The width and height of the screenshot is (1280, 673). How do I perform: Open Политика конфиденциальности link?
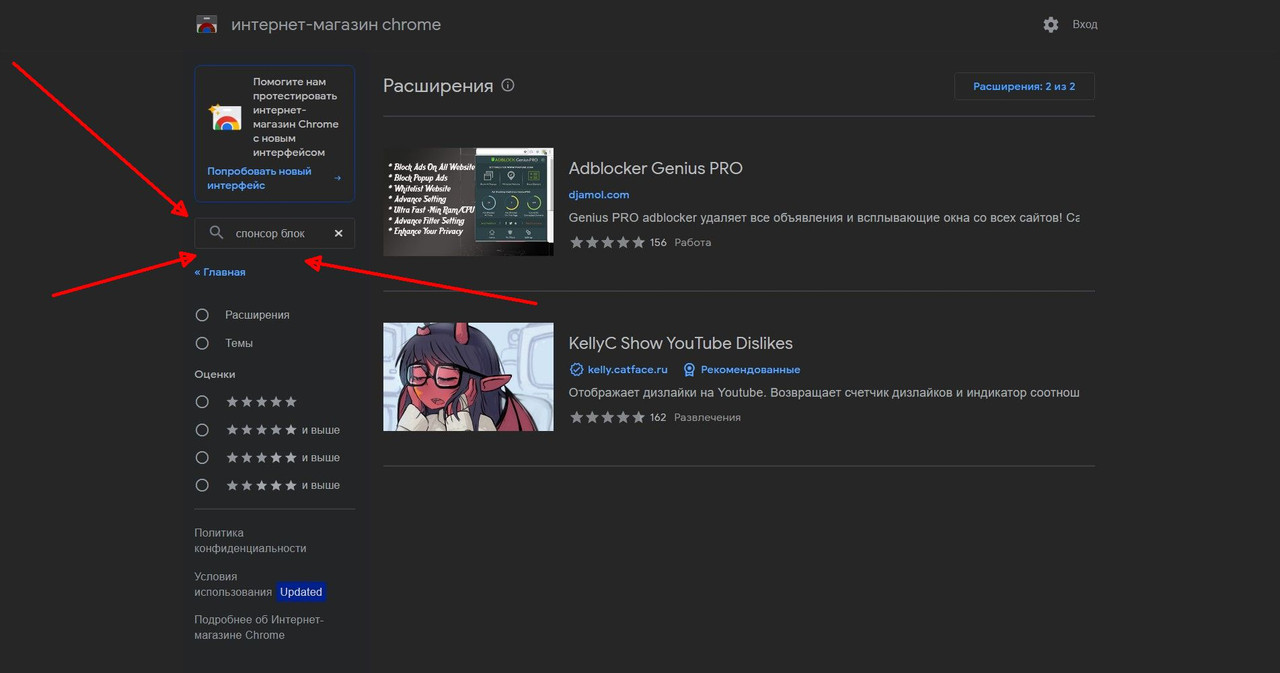pyautogui.click(x=250, y=541)
